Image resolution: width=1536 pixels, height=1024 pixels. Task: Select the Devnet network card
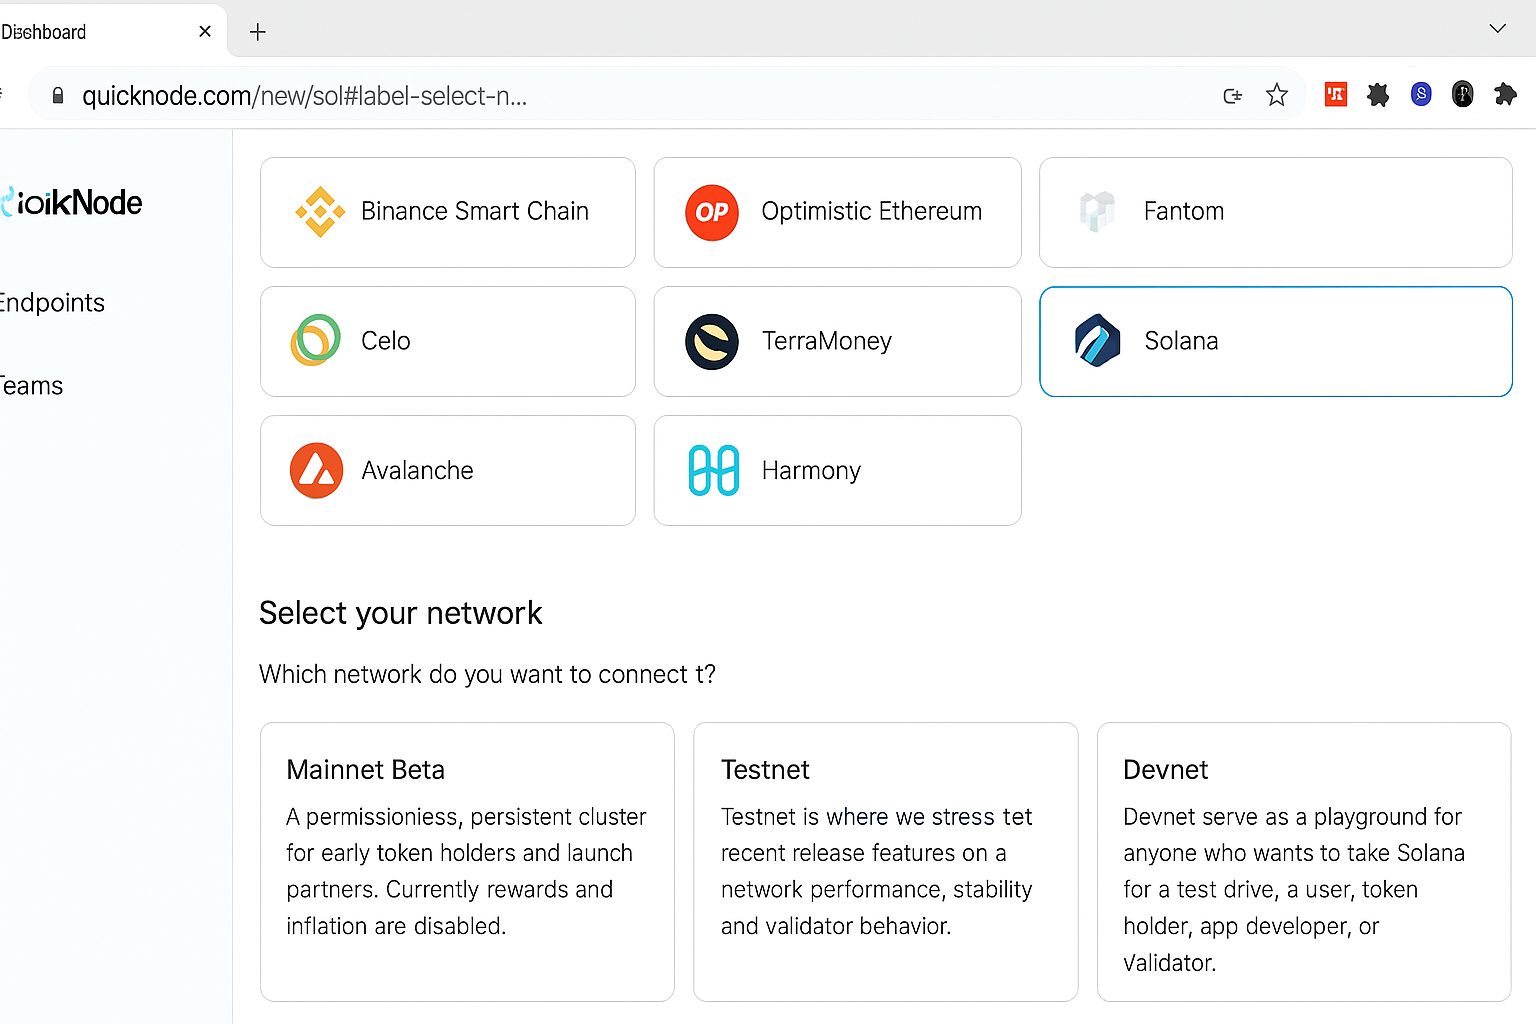(x=1303, y=861)
